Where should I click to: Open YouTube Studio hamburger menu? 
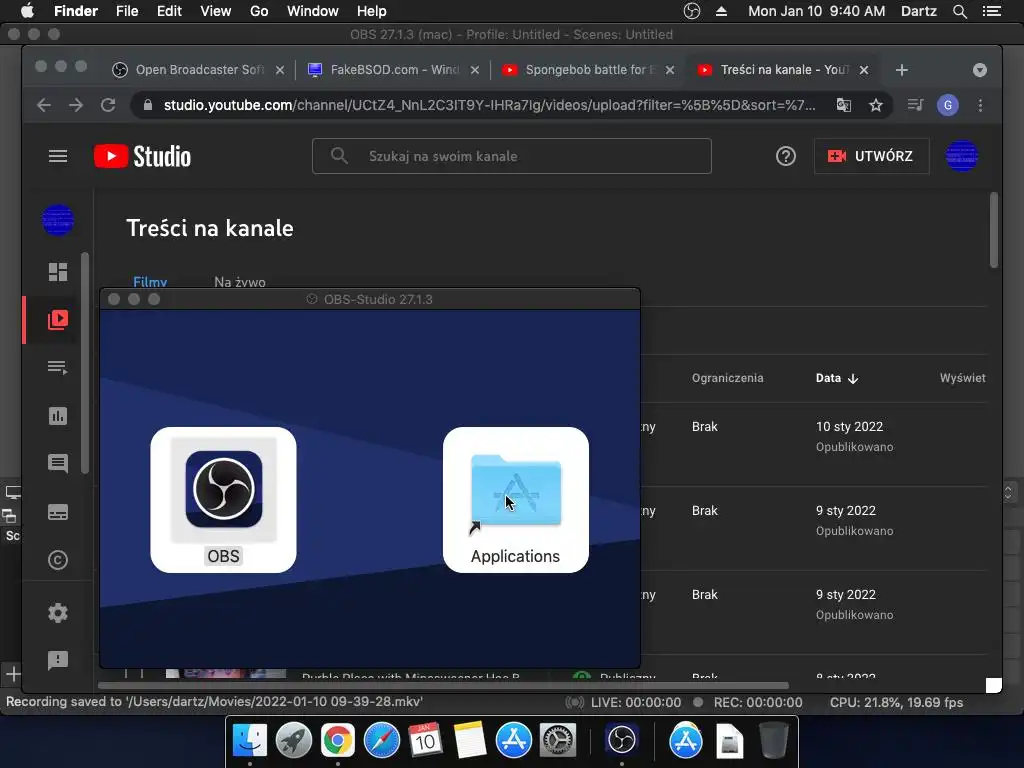click(x=57, y=156)
